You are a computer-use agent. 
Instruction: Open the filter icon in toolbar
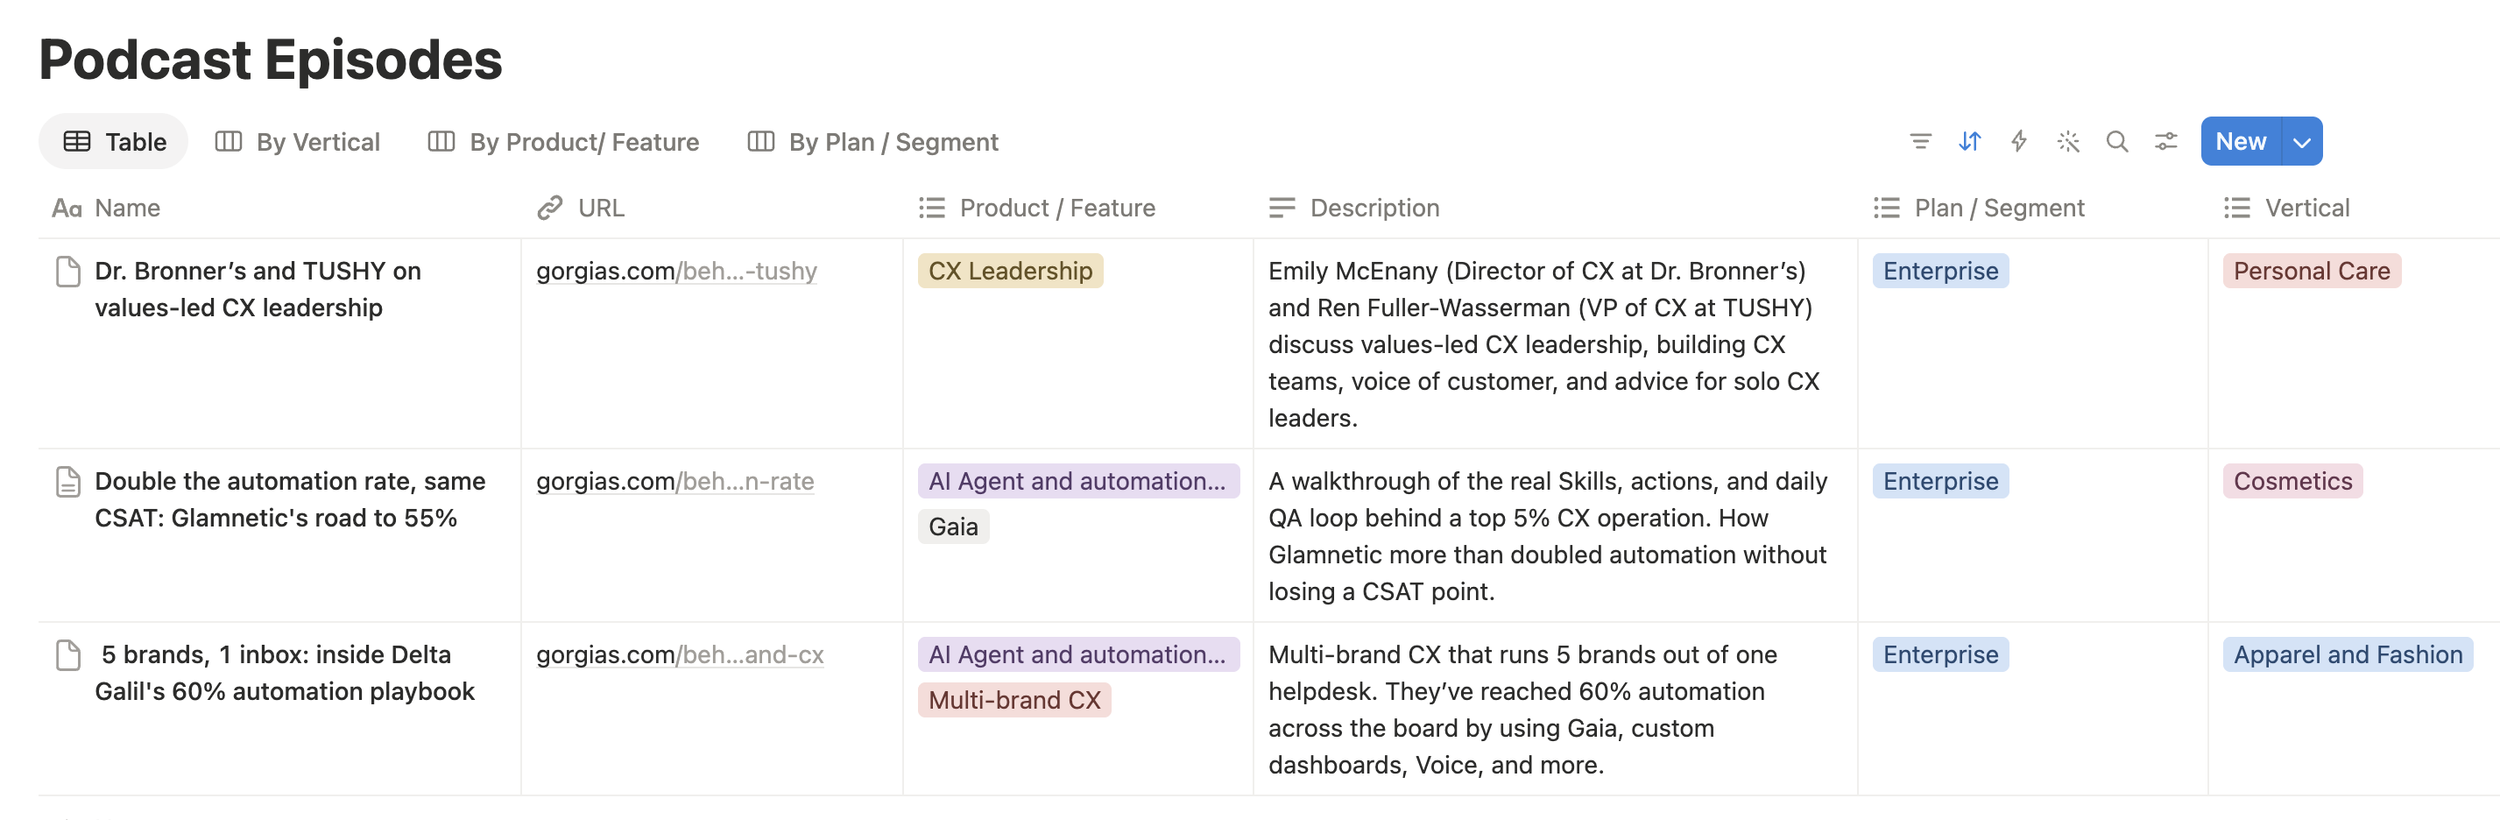coord(1920,141)
